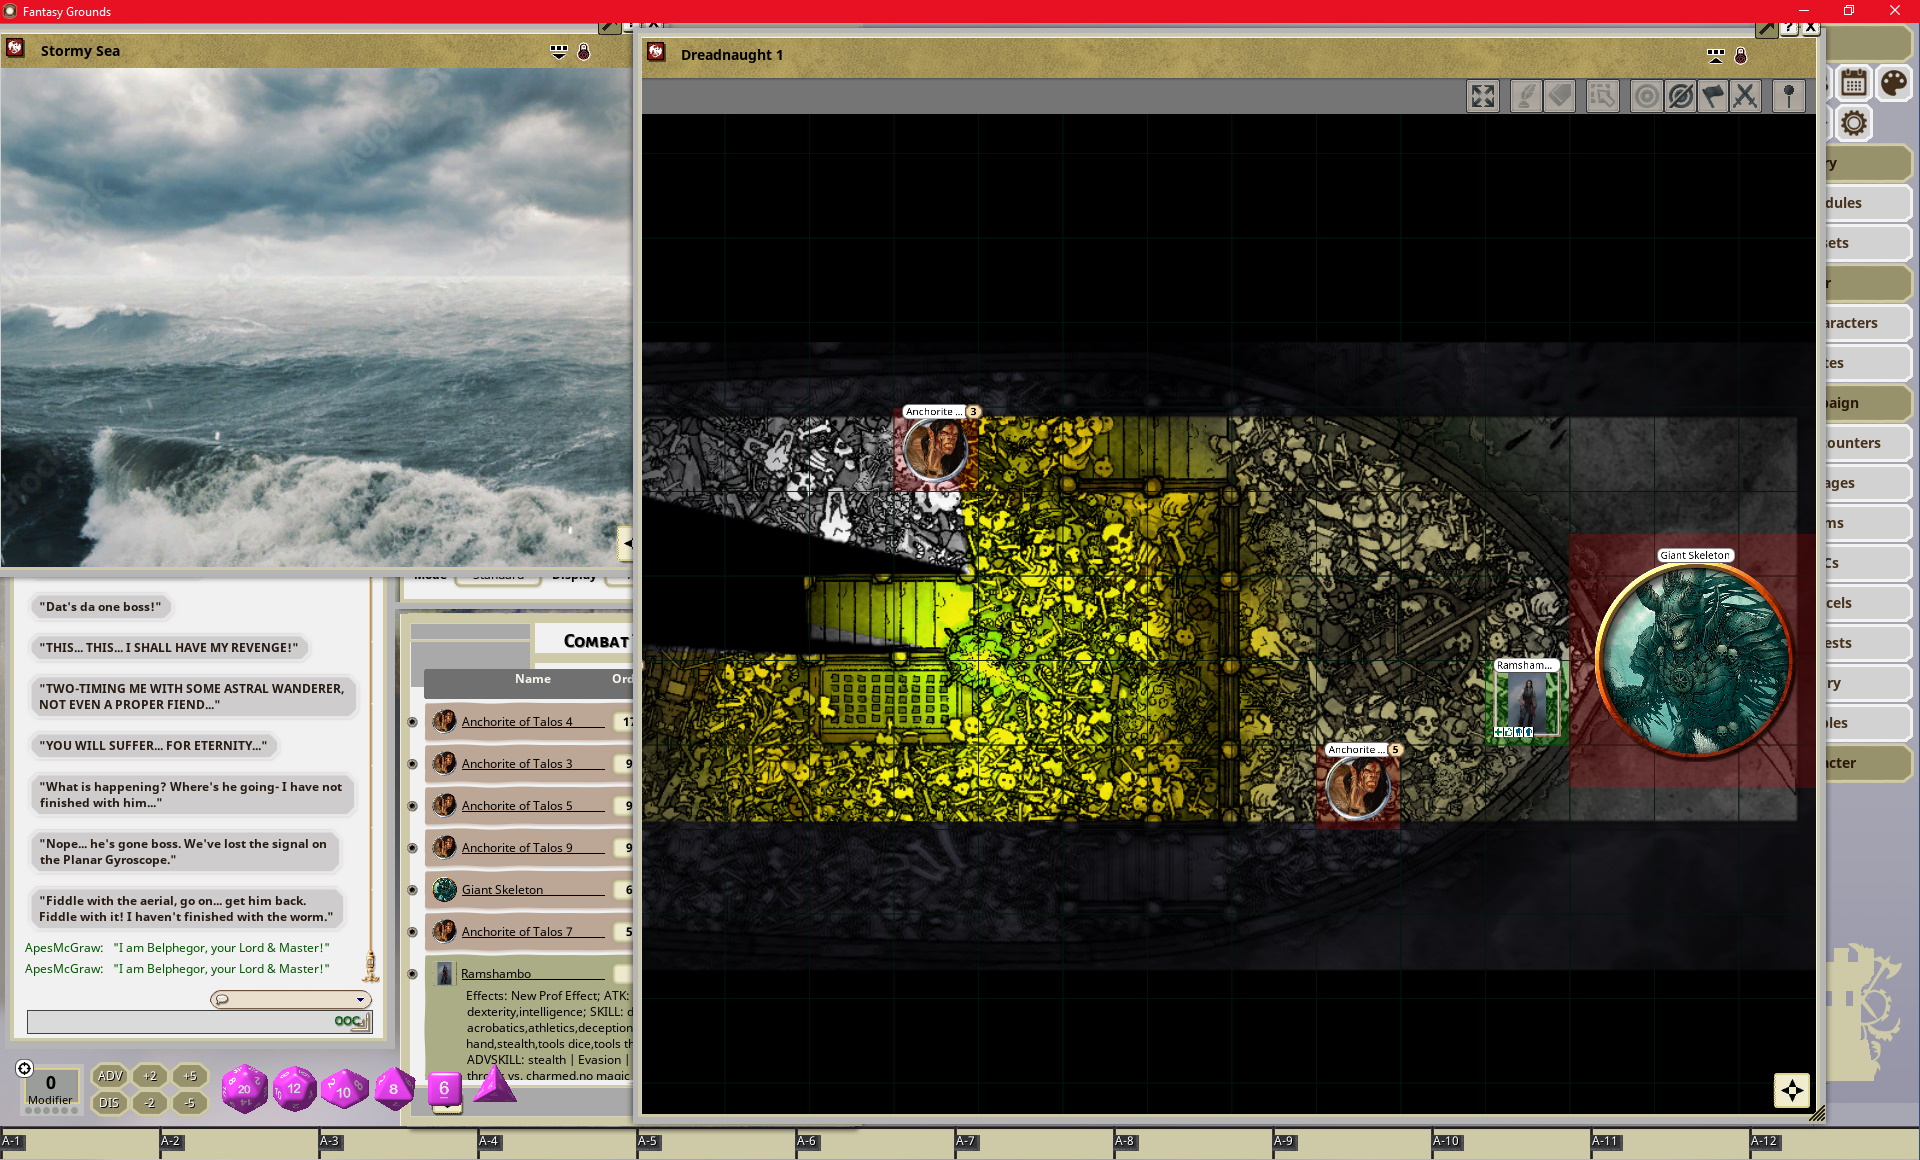Select hotkey slot A-1
1920x1160 pixels.
[80, 1145]
